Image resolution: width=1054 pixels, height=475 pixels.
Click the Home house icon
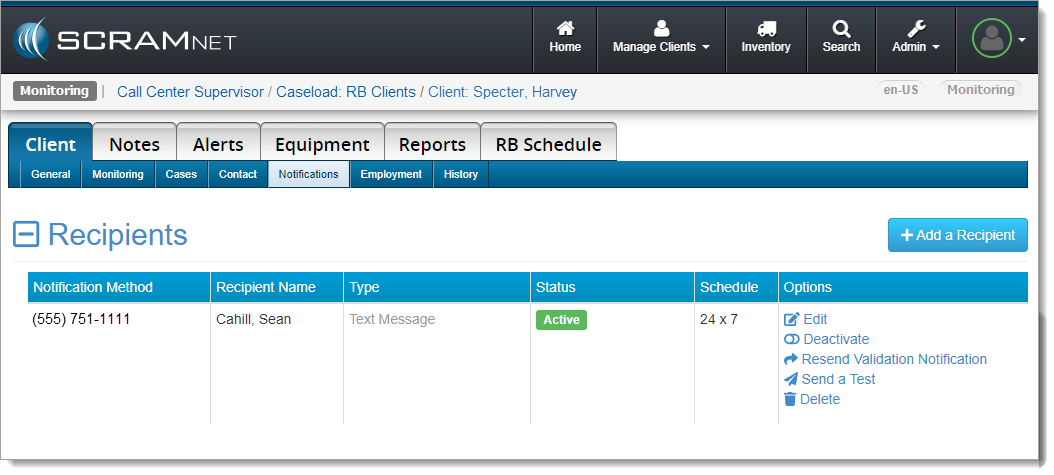(x=565, y=29)
